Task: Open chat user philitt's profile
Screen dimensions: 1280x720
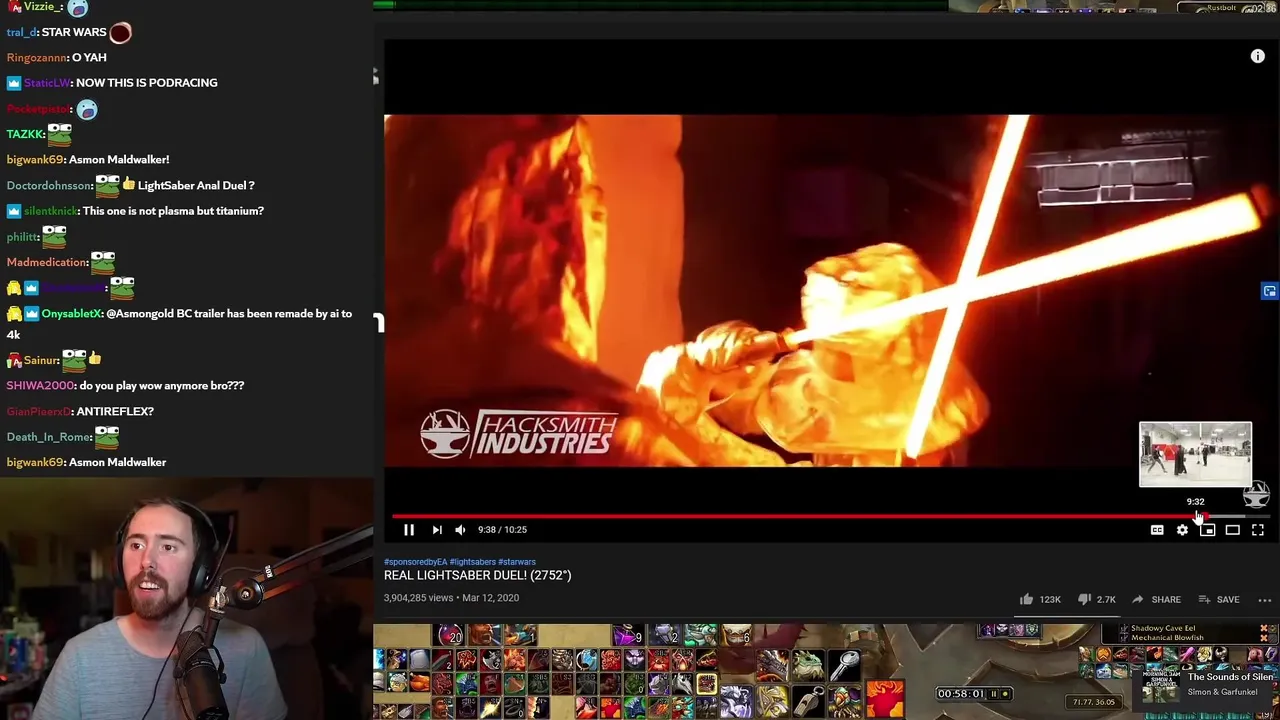Action: [22, 237]
